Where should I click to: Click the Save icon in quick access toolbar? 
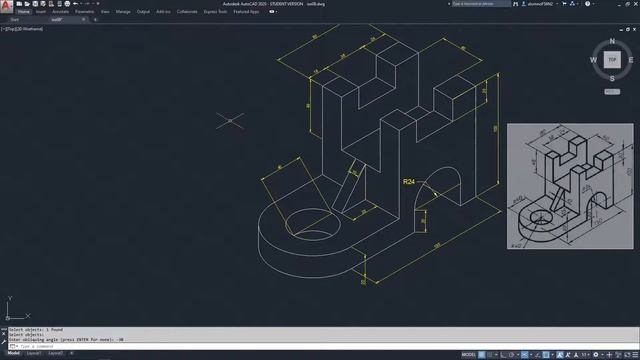(36, 4)
